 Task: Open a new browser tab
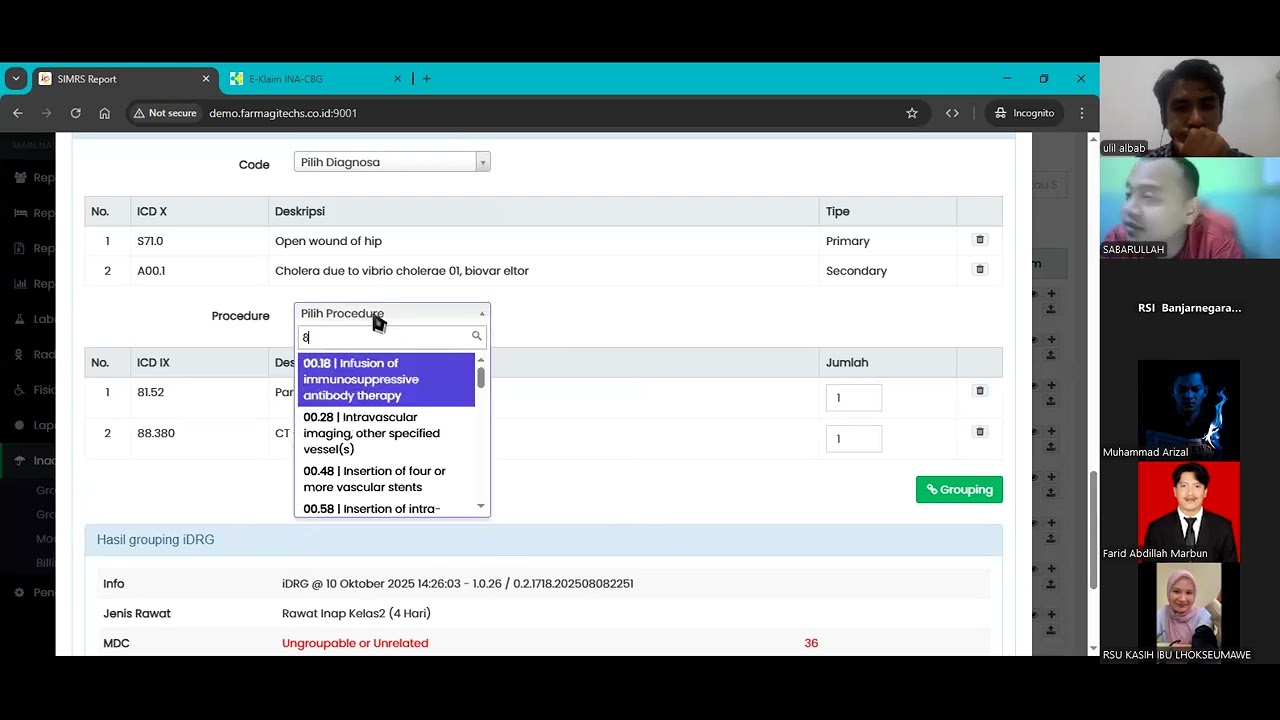(426, 79)
